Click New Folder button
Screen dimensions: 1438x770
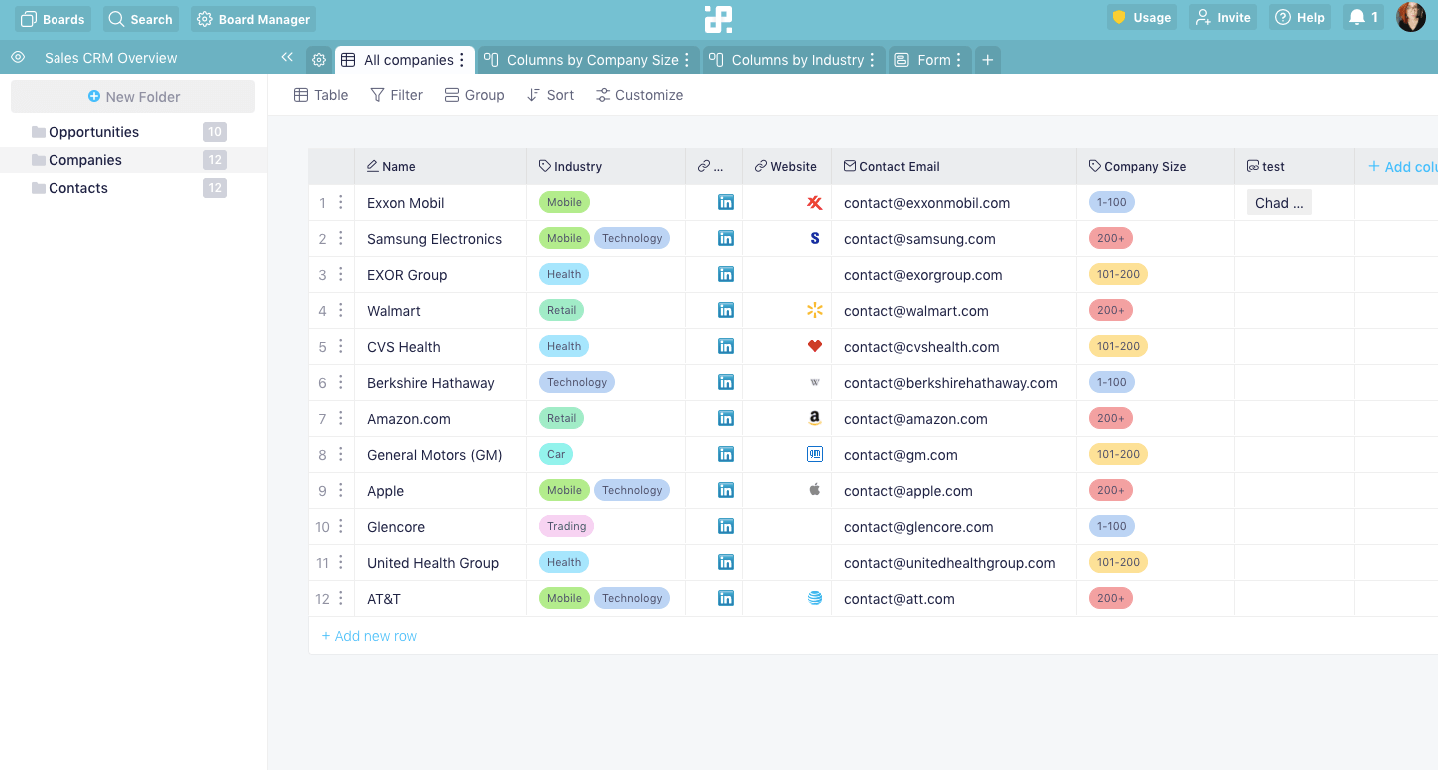pos(133,97)
